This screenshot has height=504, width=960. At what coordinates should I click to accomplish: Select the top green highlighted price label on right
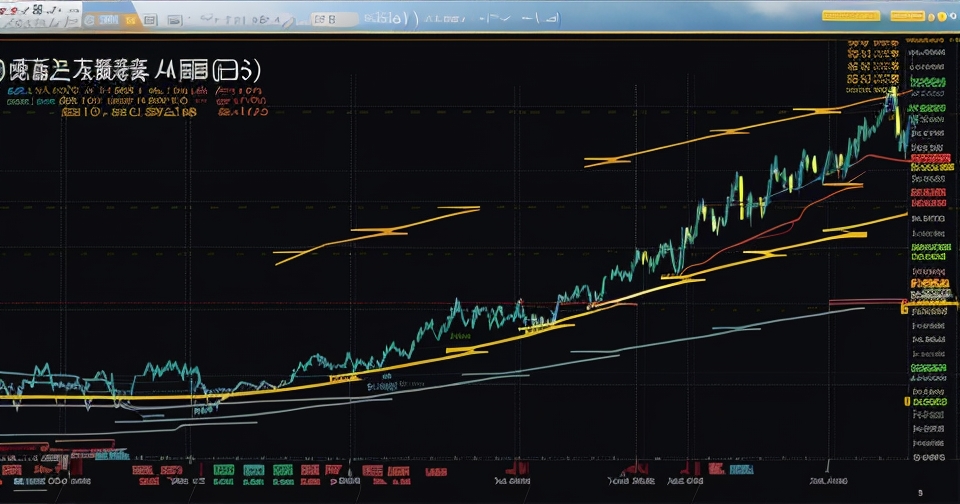tap(927, 83)
